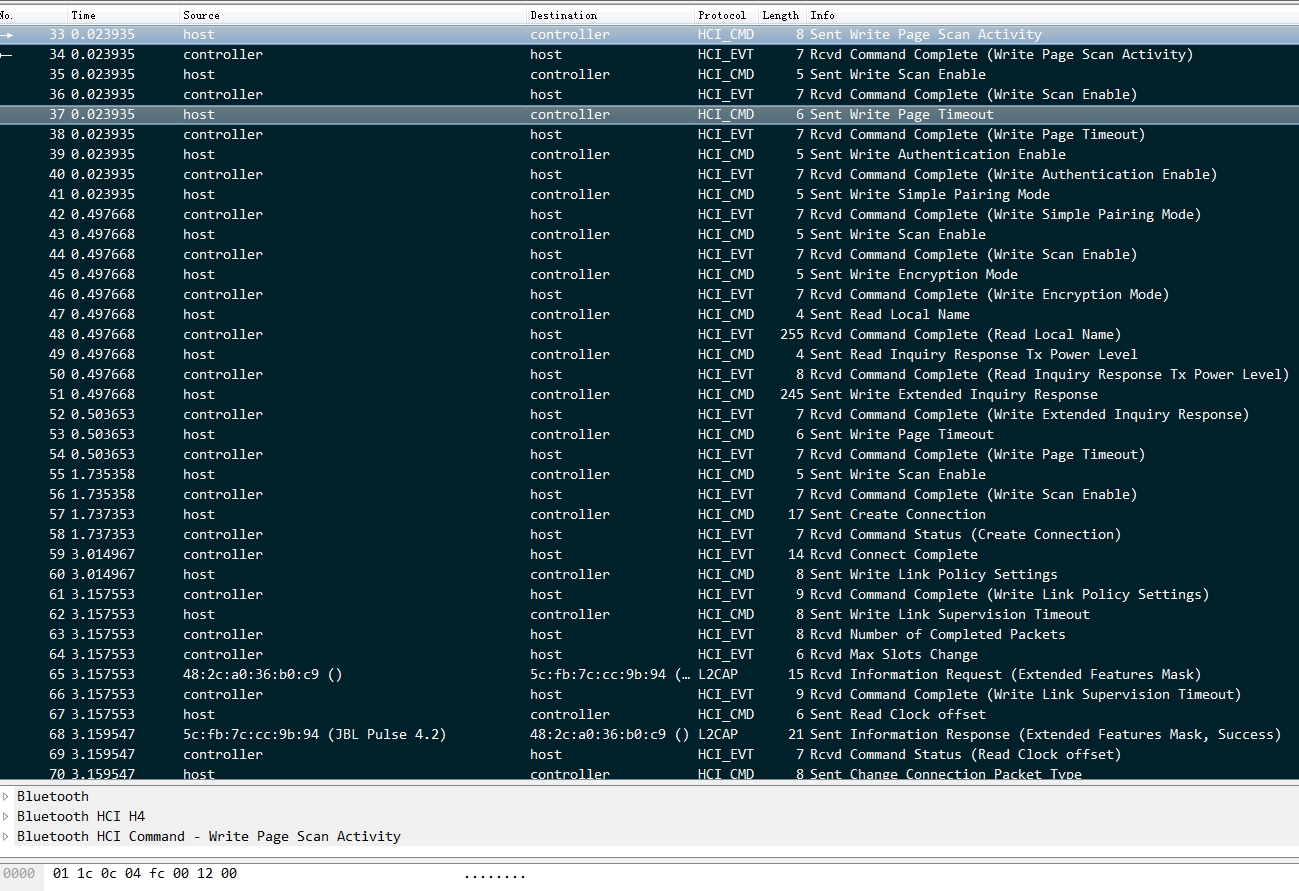Select packet 60 Sent Write Link Policy Settings
The width and height of the screenshot is (1299, 891).
pyautogui.click(x=649, y=575)
